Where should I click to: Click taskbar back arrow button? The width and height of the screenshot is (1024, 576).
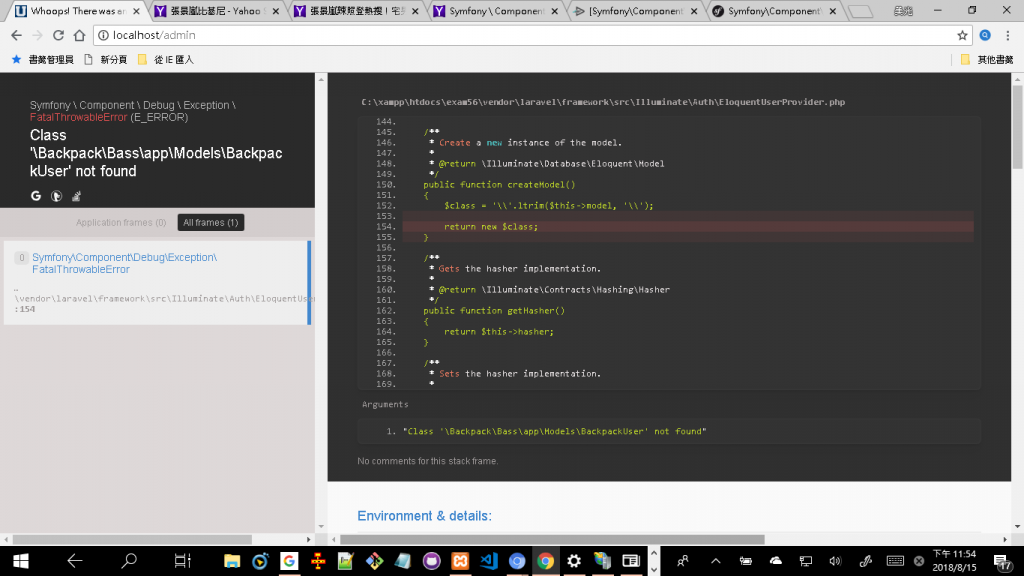(x=75, y=561)
